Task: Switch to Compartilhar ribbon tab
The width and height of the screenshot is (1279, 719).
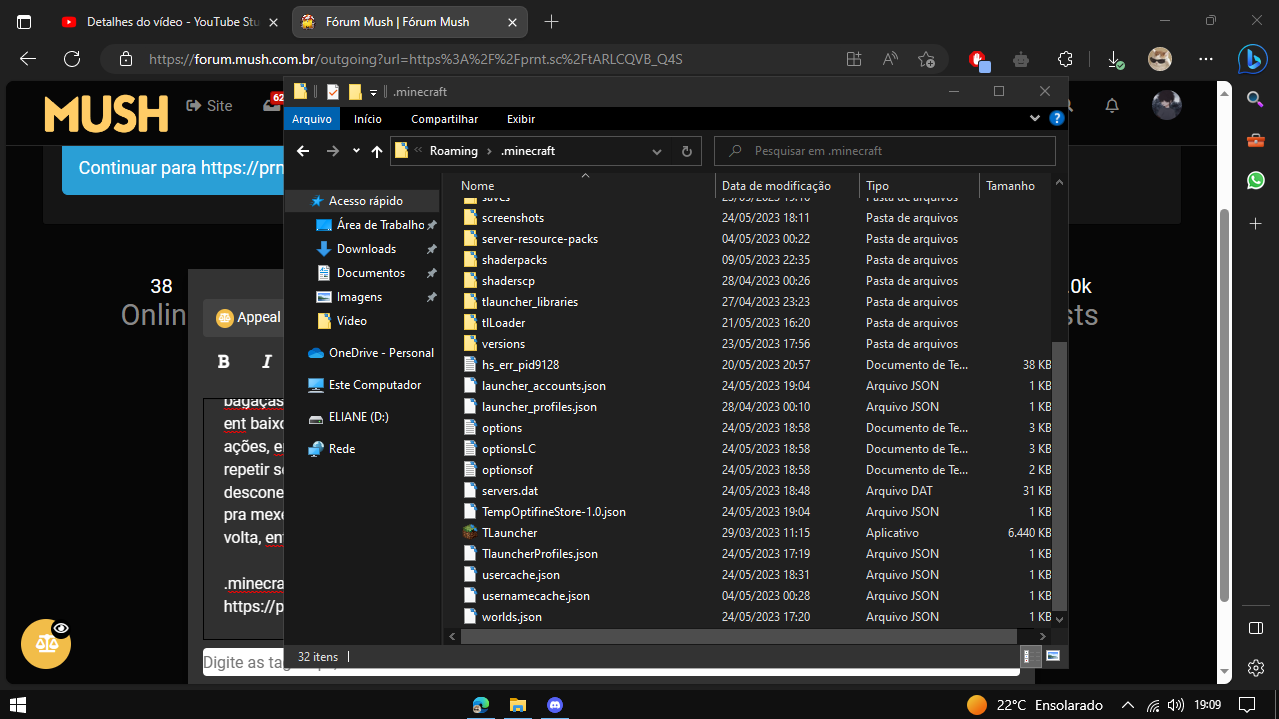Action: (445, 119)
